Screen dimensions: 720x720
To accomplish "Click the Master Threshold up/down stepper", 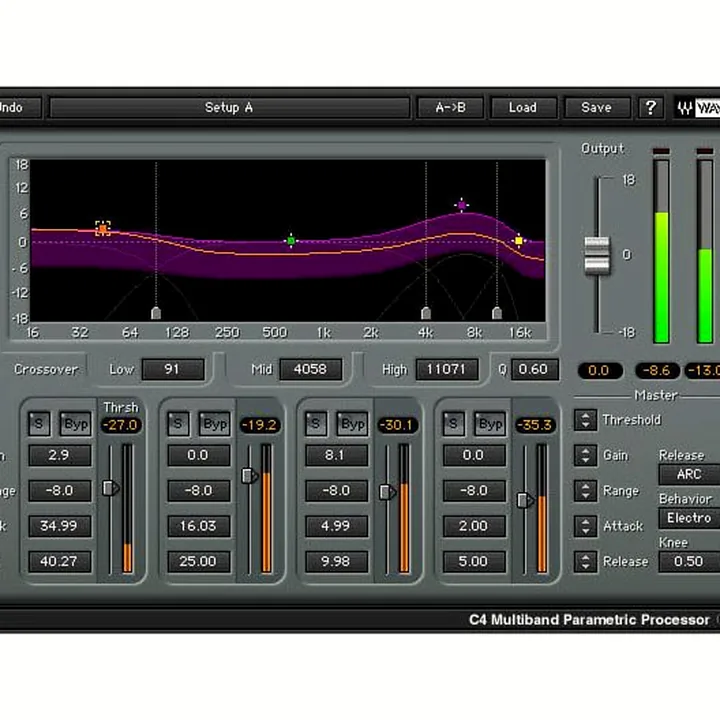I will click(x=585, y=420).
